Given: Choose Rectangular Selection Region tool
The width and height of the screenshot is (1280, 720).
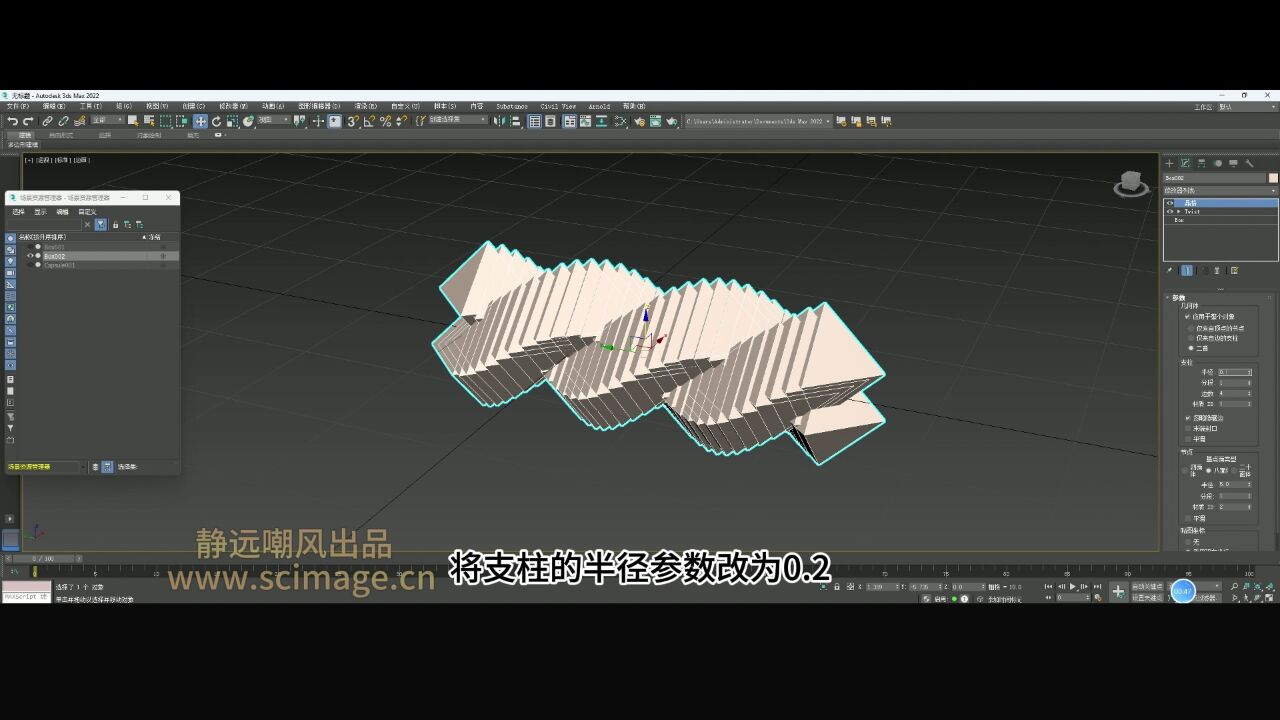Looking at the screenshot, I should tap(165, 121).
